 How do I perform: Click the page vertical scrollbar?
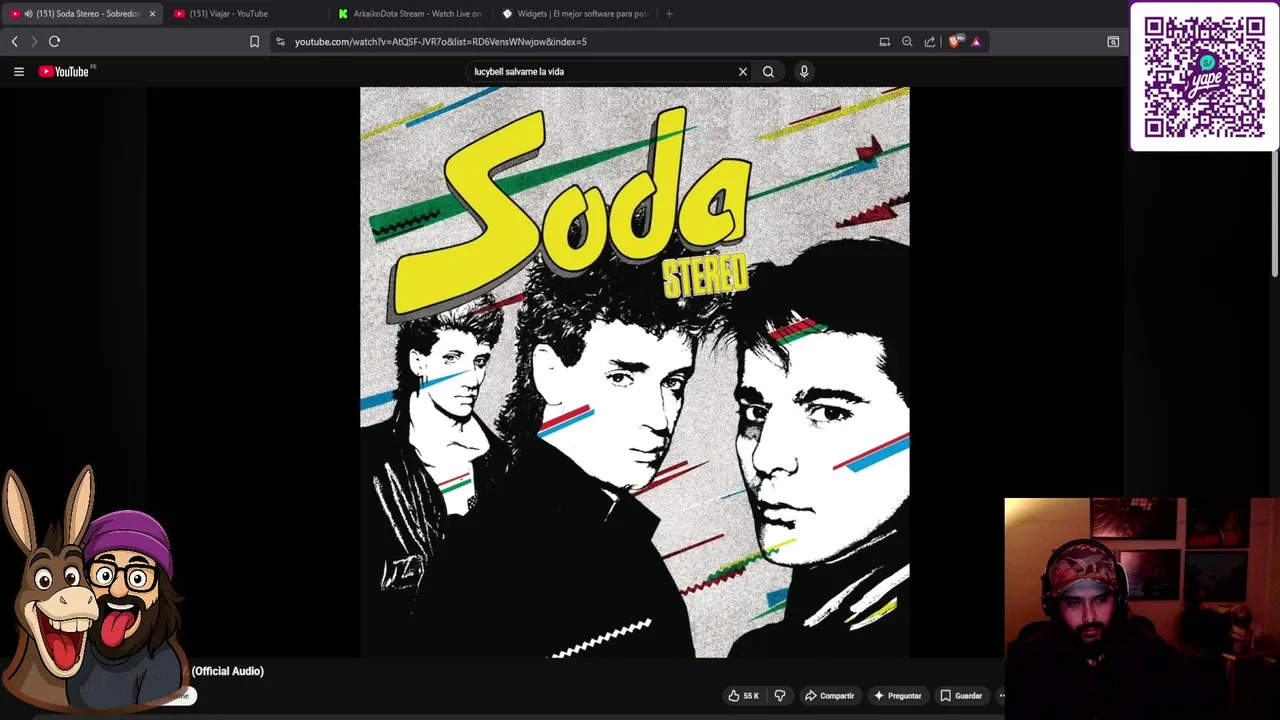[1274, 215]
